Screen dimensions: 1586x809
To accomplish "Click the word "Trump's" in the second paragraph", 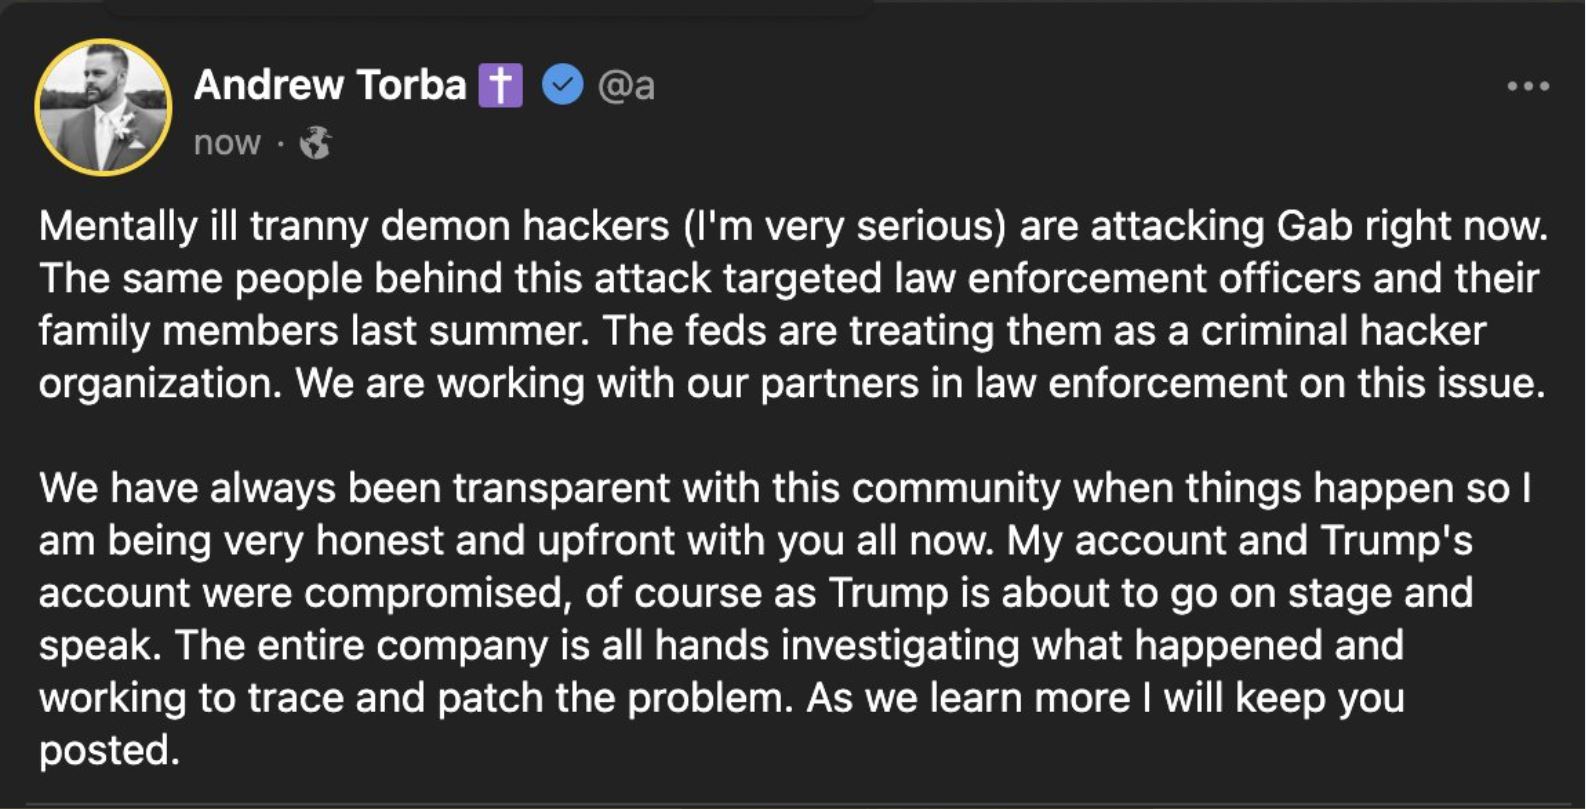I will tap(1396, 541).
